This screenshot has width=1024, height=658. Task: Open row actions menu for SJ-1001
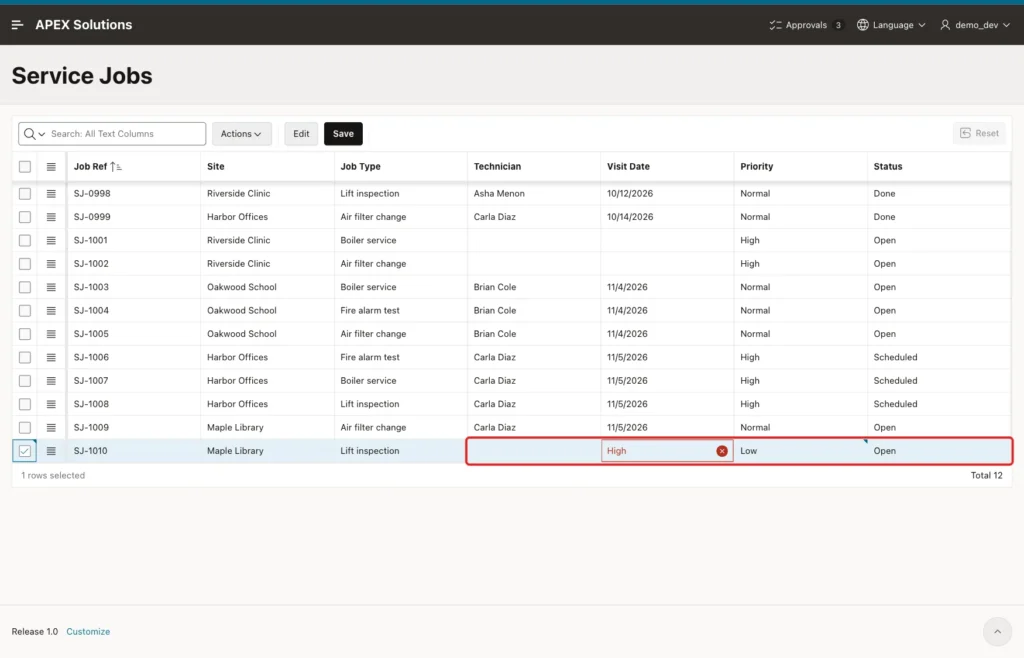click(51, 240)
